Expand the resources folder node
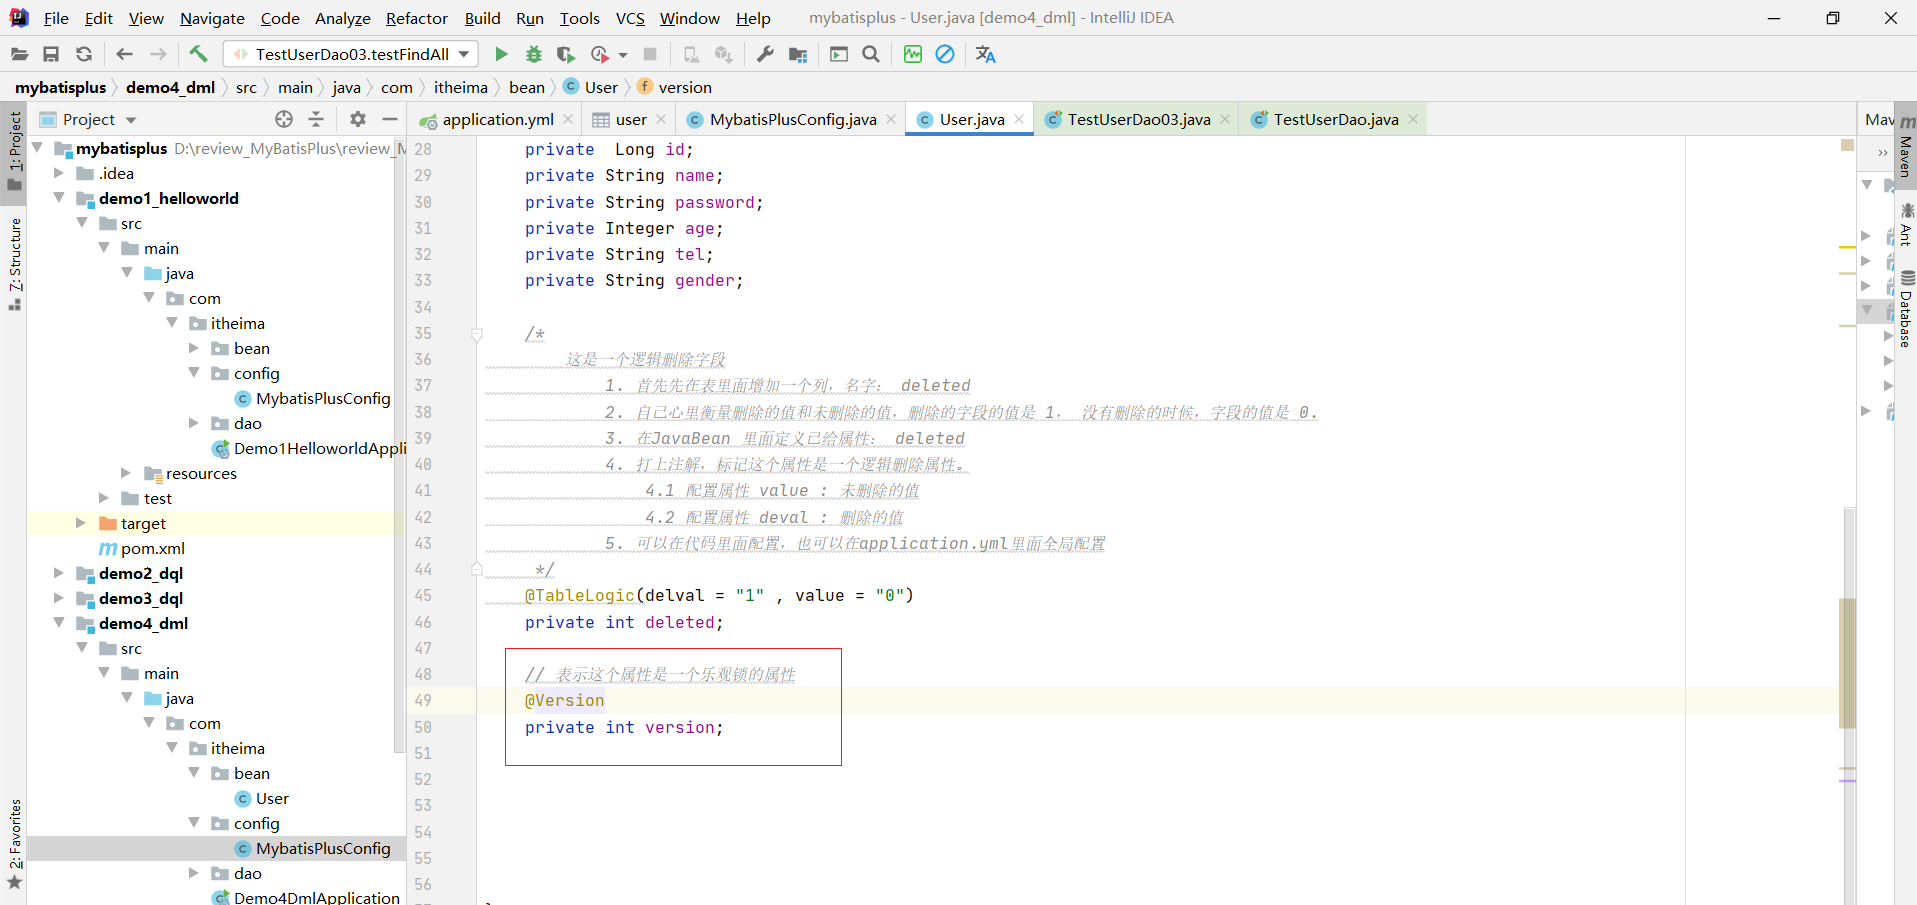This screenshot has height=905, width=1917. pos(126,473)
